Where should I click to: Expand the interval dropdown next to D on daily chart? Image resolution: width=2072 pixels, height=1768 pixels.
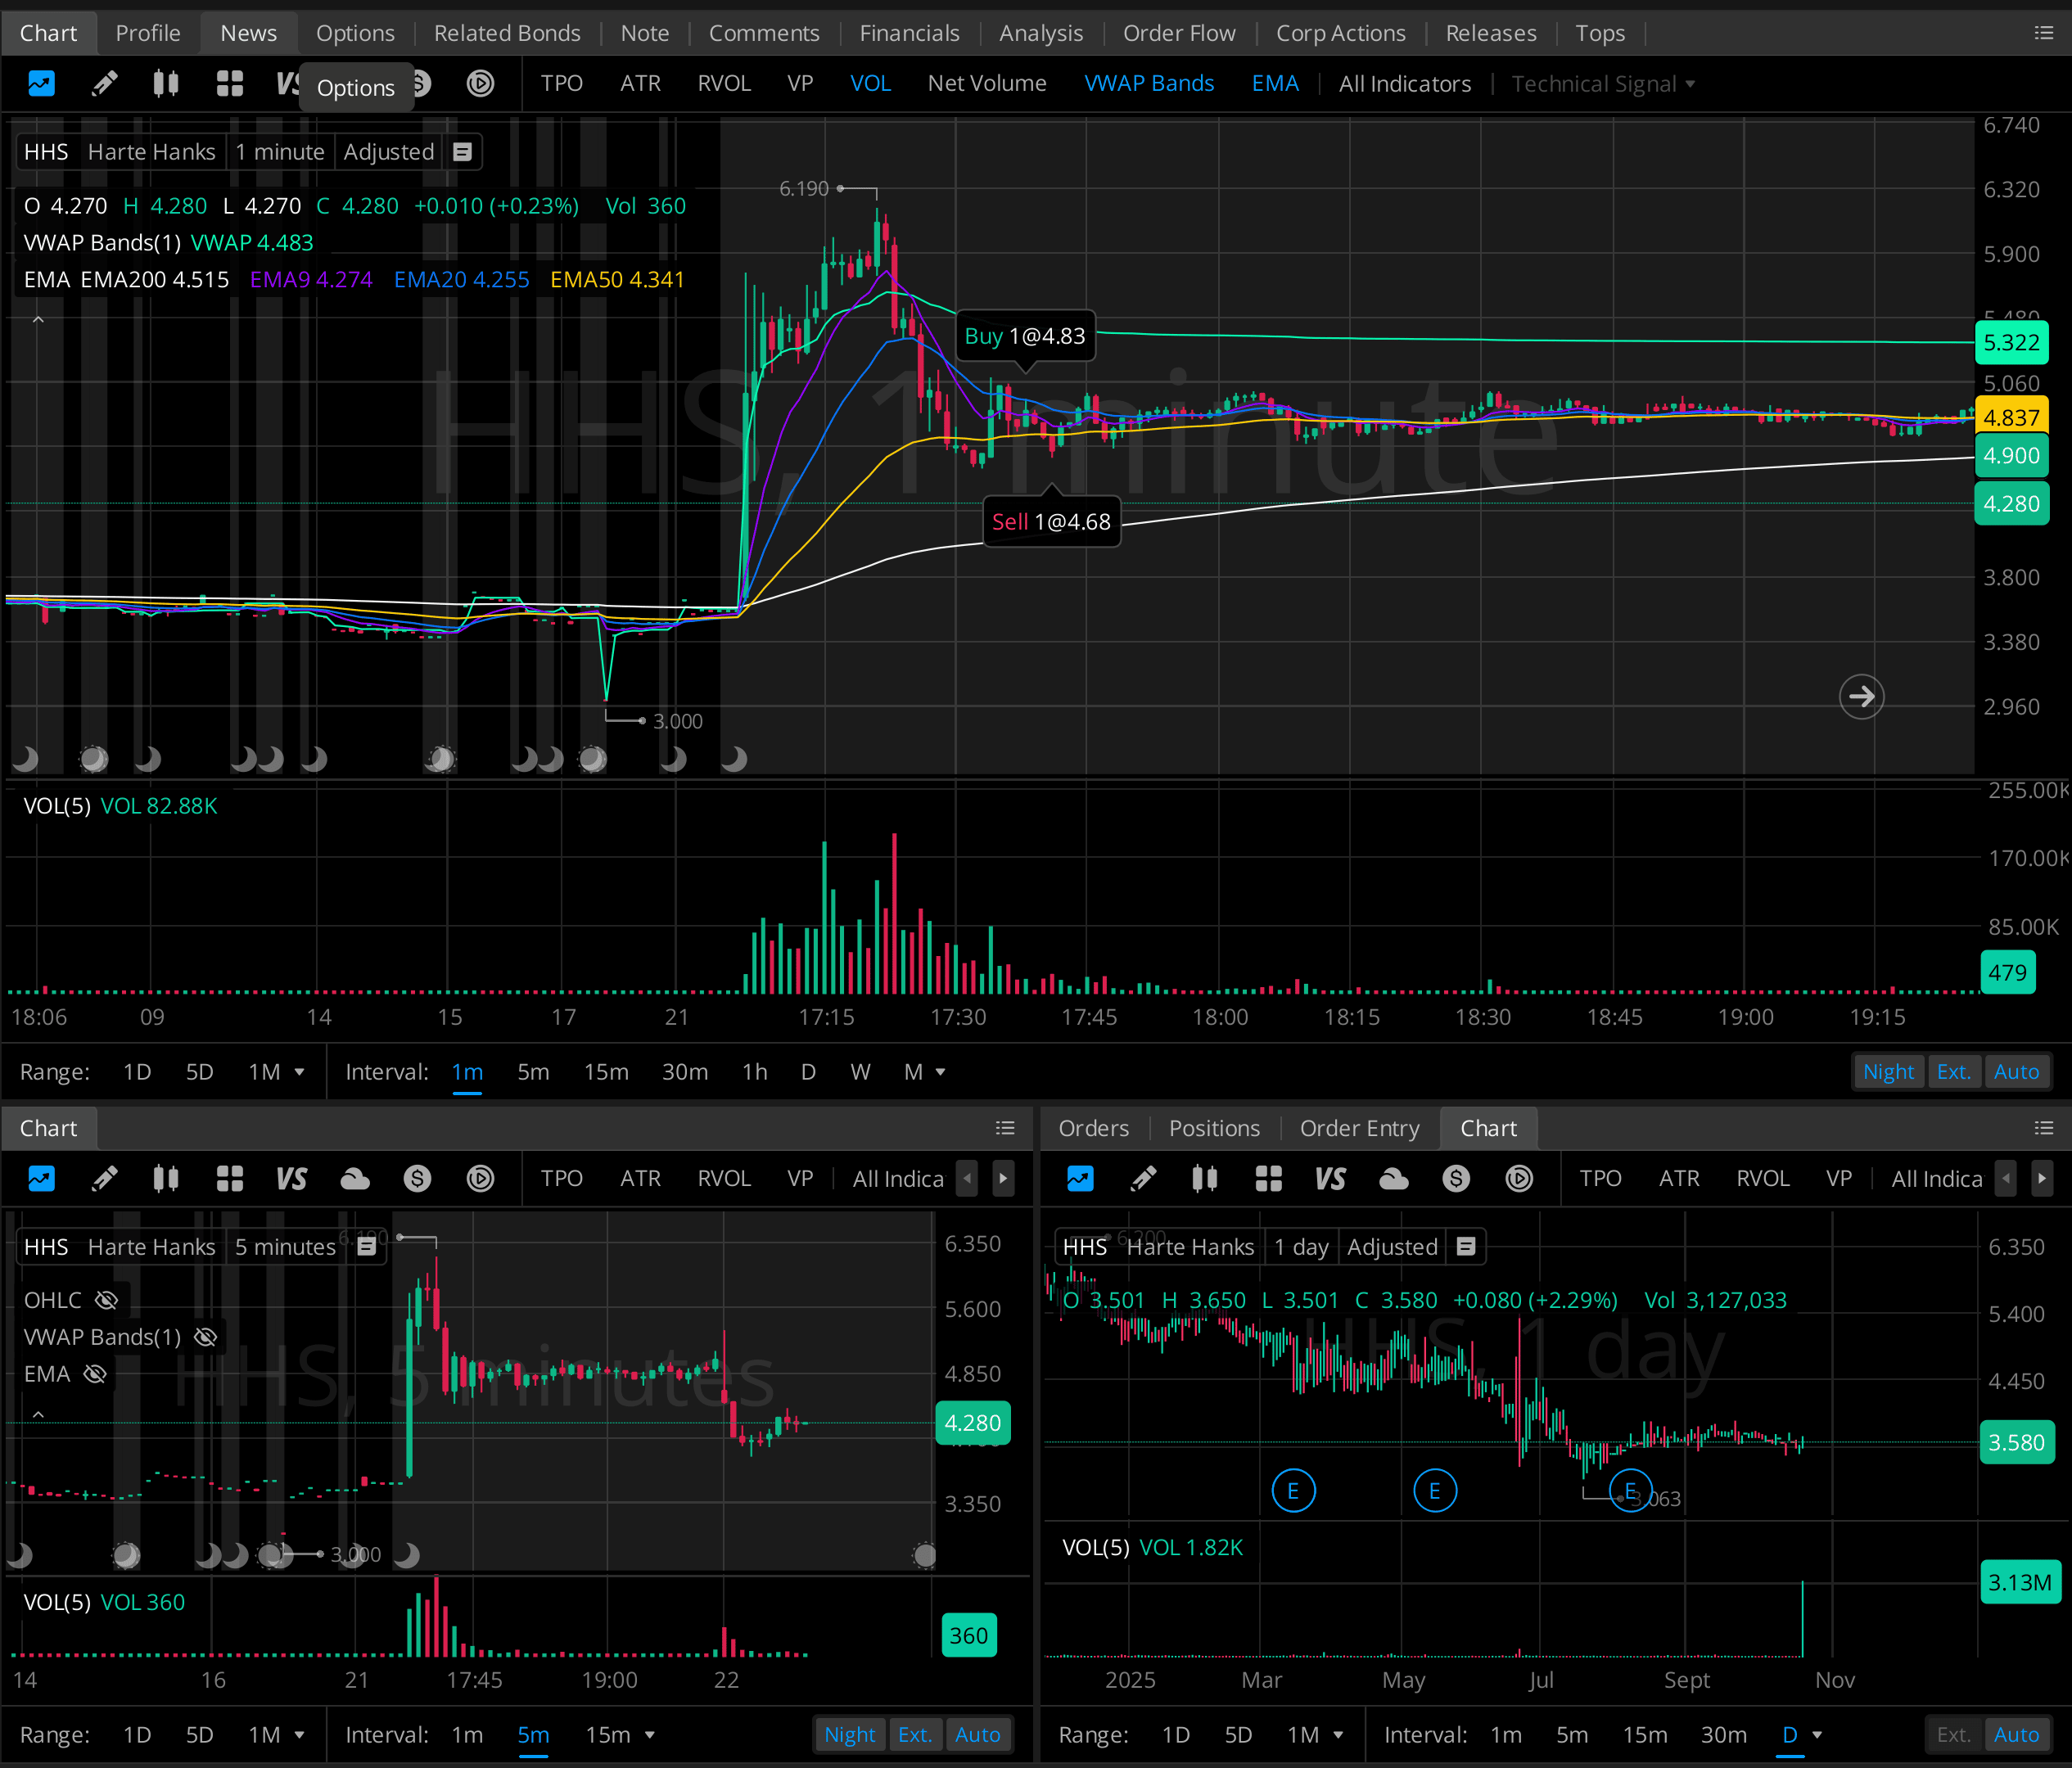tap(1817, 1735)
